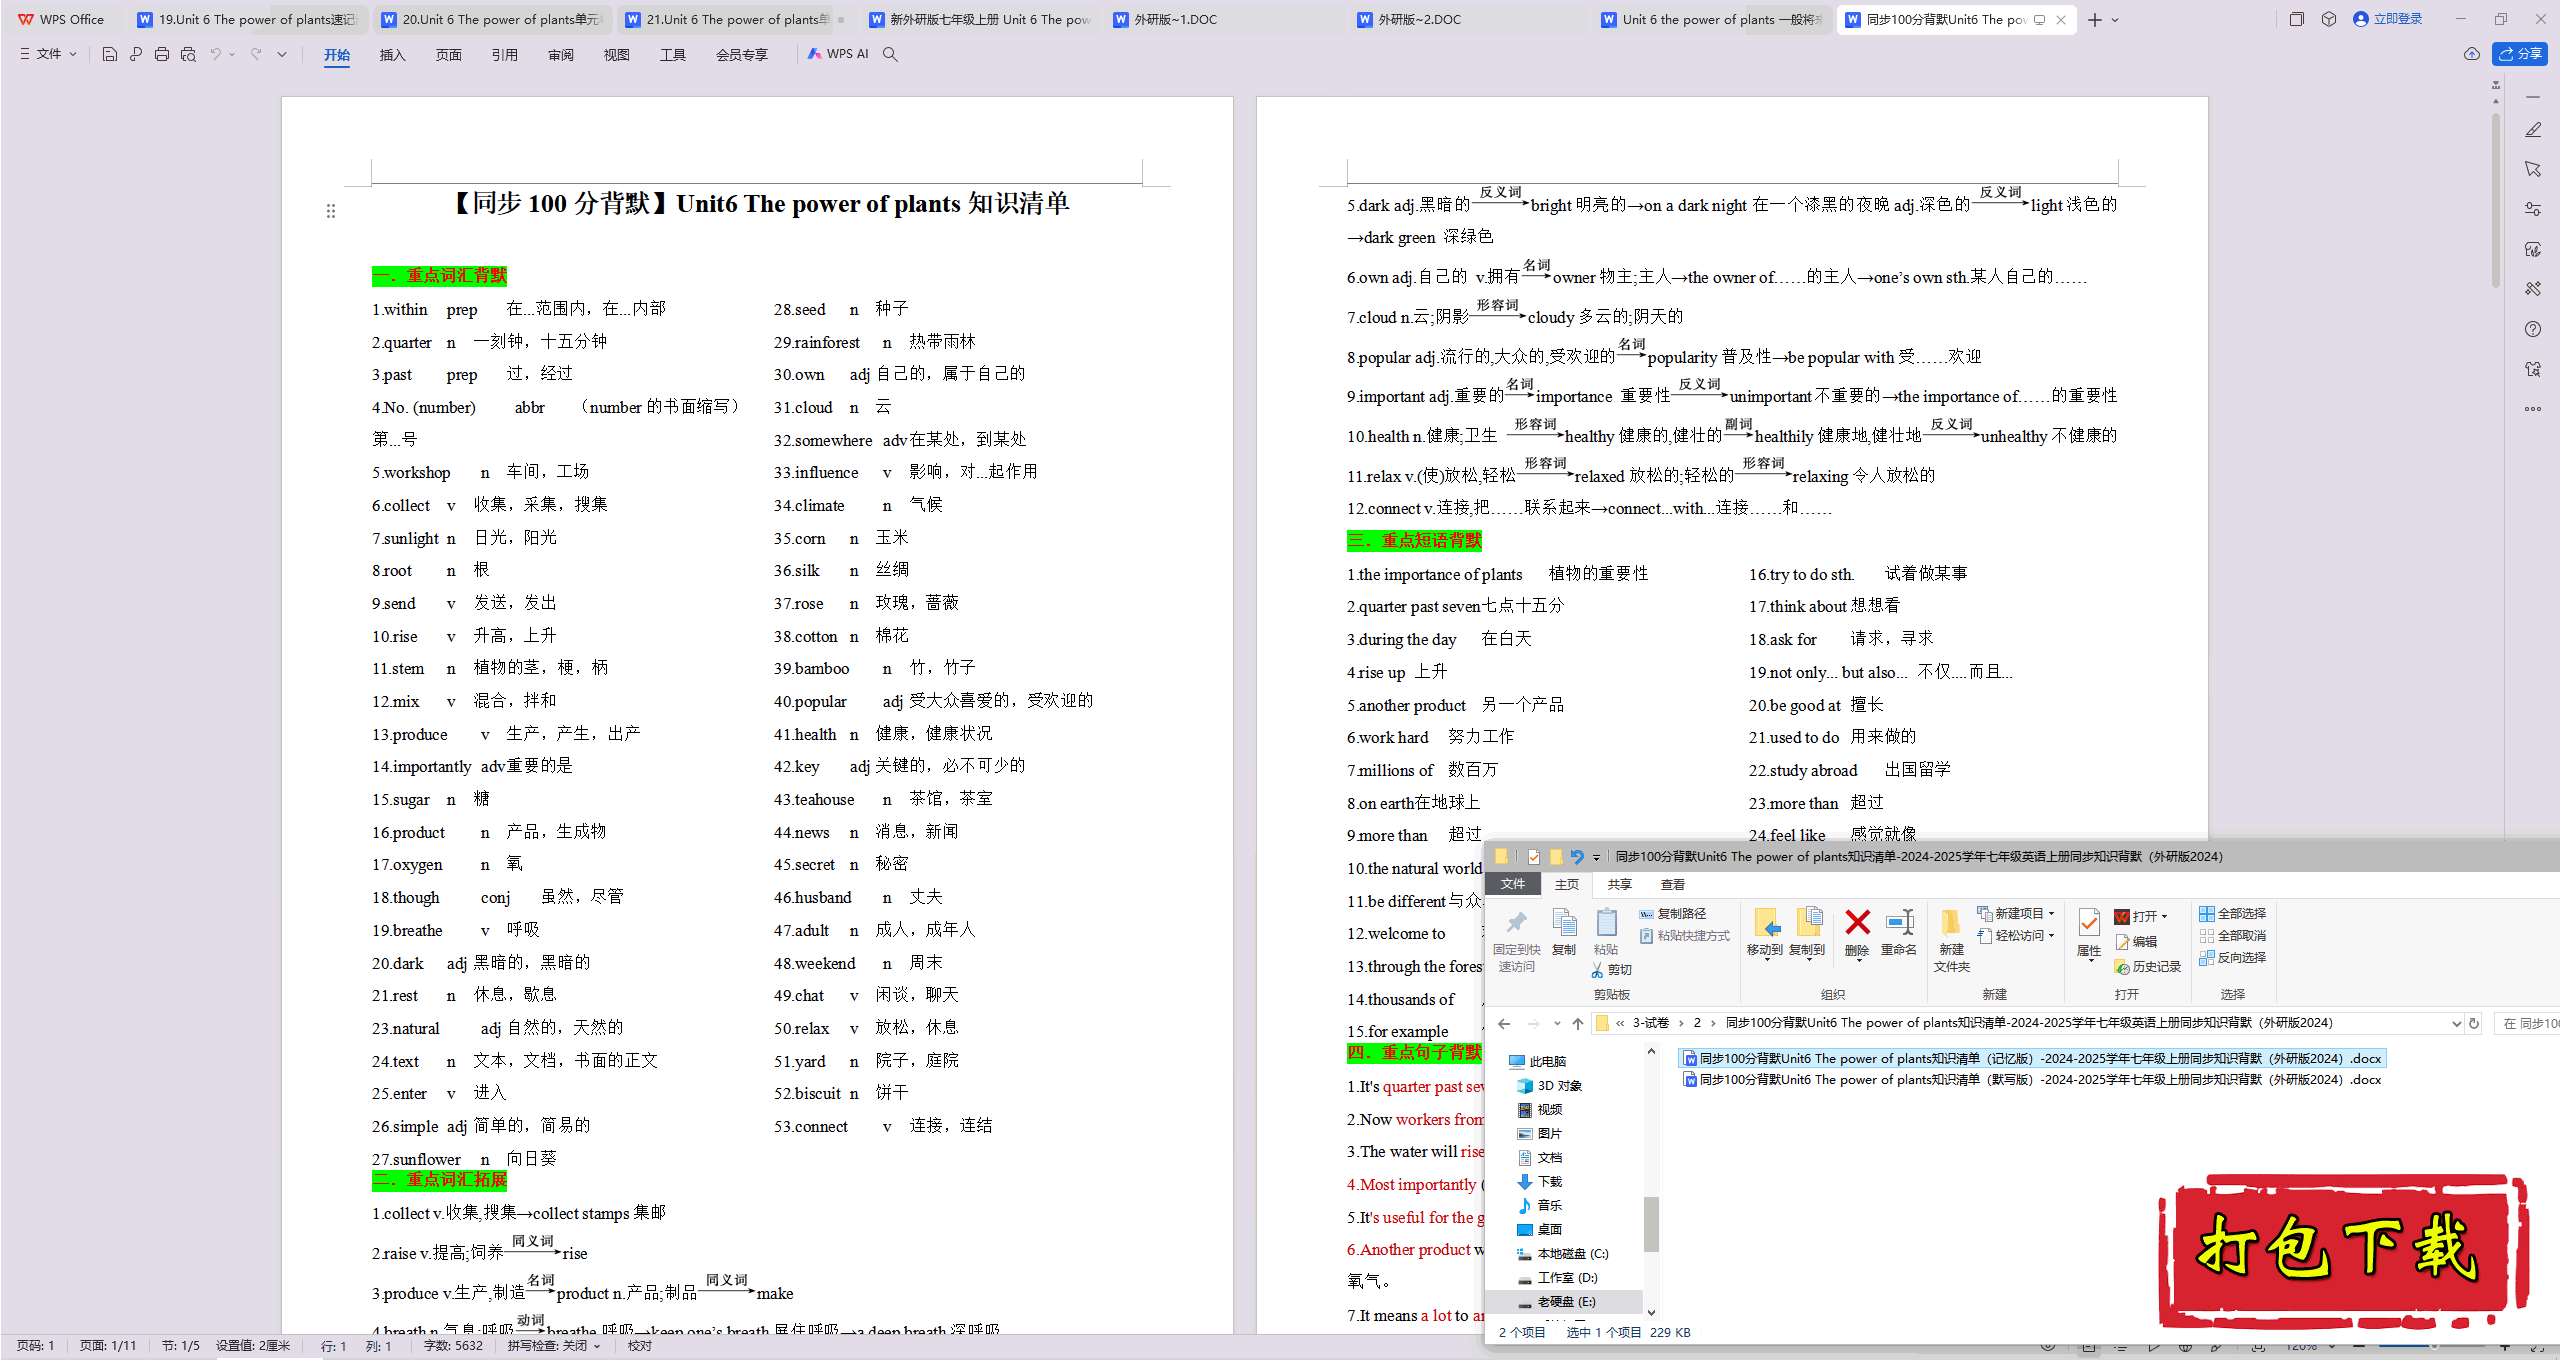Click 移动到 button in Explorer ribbon
This screenshot has width=2560, height=1360.
(x=1765, y=932)
